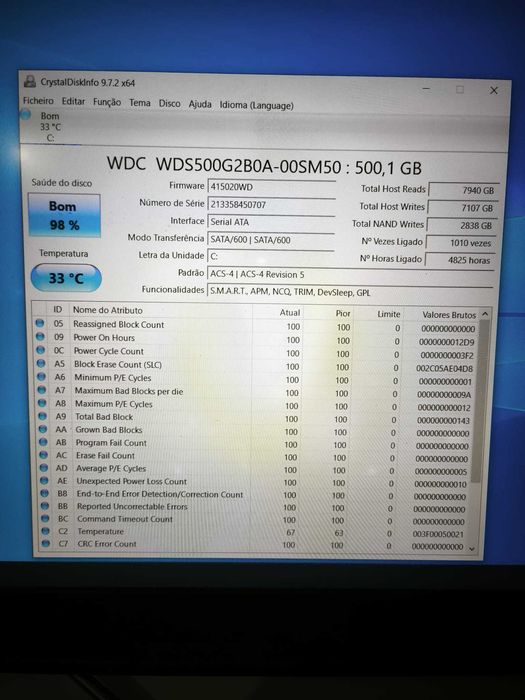Select the Power On Hours attribute name
Viewport: 525px width, 700px height.
[104, 338]
